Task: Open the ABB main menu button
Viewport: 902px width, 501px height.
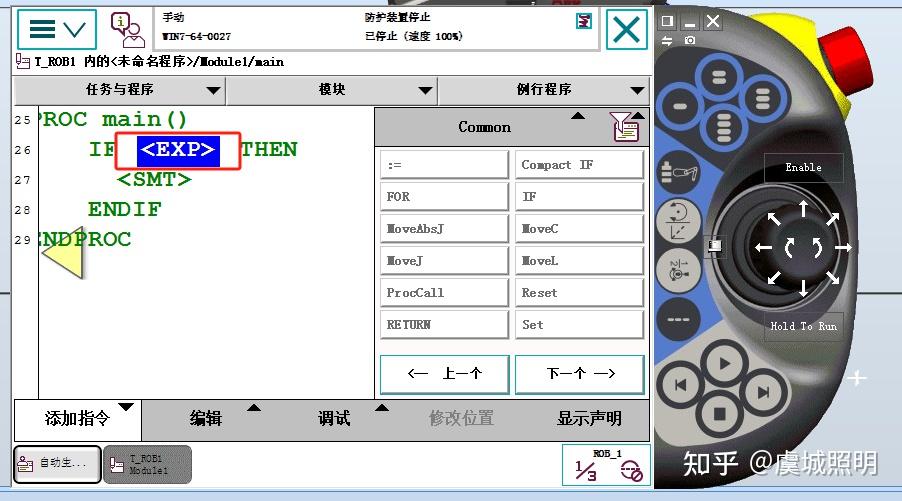Action: (57, 29)
